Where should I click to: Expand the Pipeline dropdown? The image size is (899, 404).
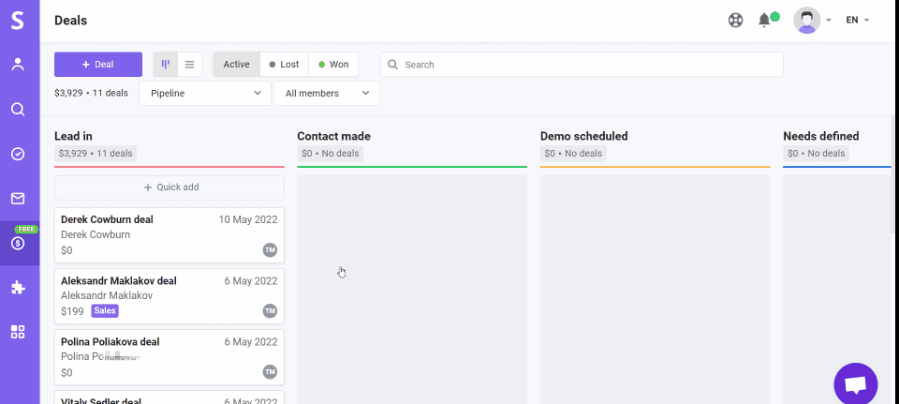click(x=204, y=93)
